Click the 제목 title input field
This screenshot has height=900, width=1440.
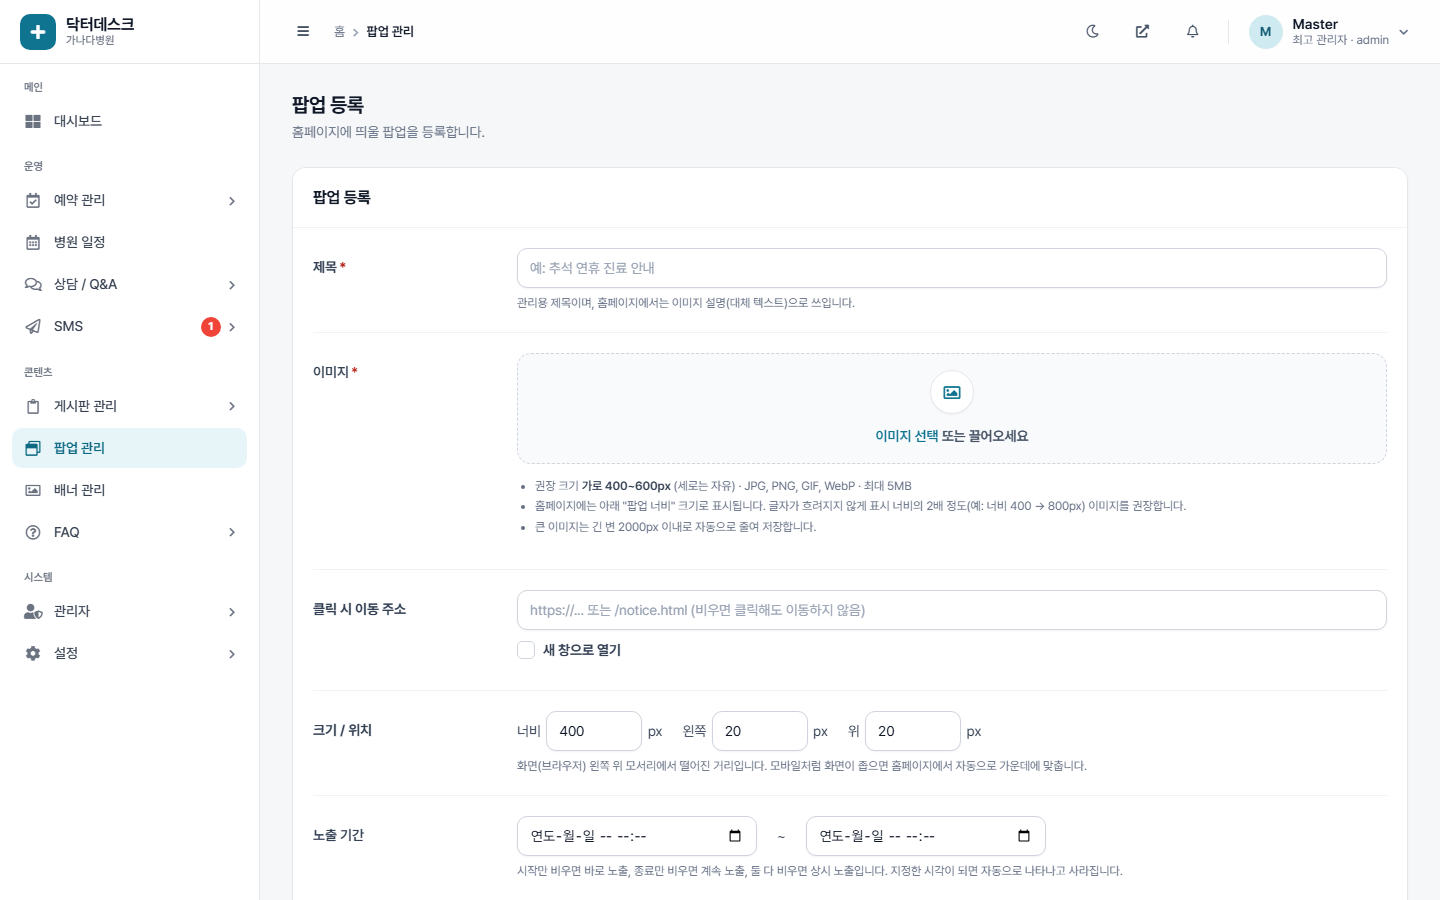pyautogui.click(x=952, y=268)
